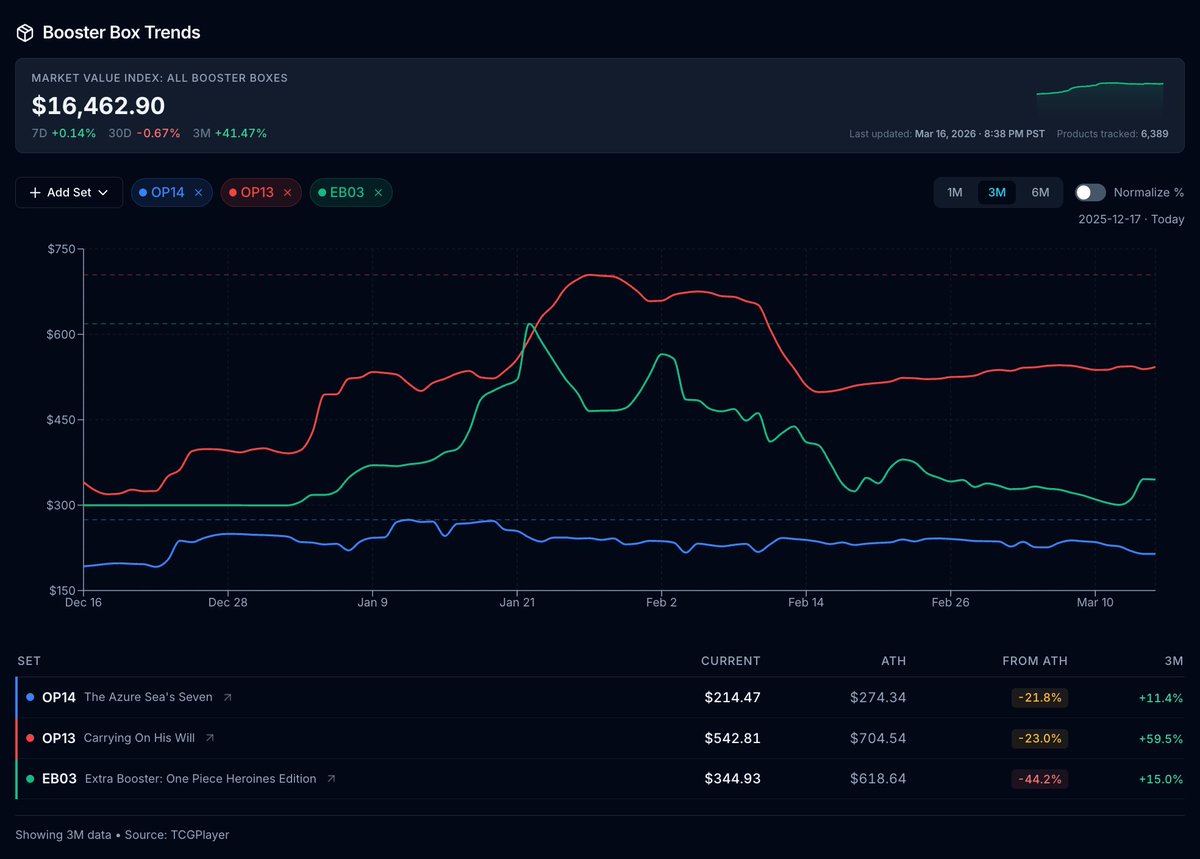
Task: Remove the EB03 set chip
Action: [378, 193]
